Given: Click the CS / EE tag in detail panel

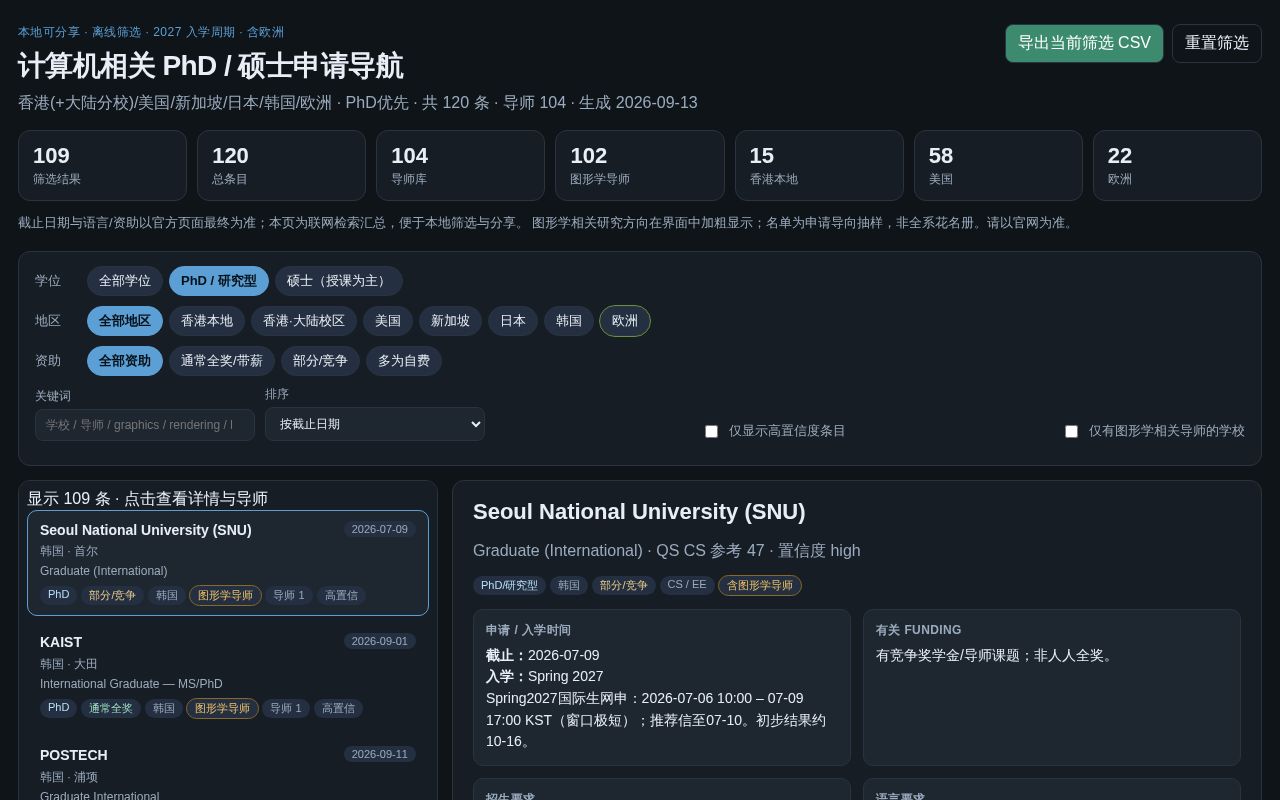Looking at the screenshot, I should coord(687,585).
